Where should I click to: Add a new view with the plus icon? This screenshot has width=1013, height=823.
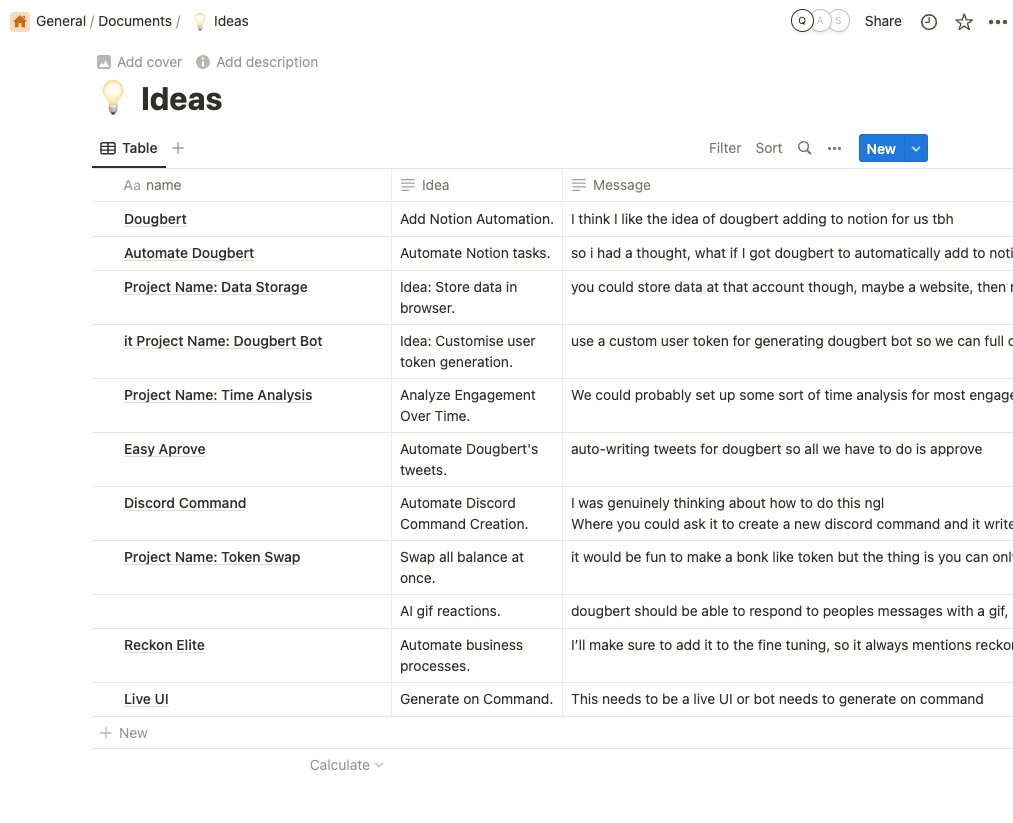(x=177, y=148)
